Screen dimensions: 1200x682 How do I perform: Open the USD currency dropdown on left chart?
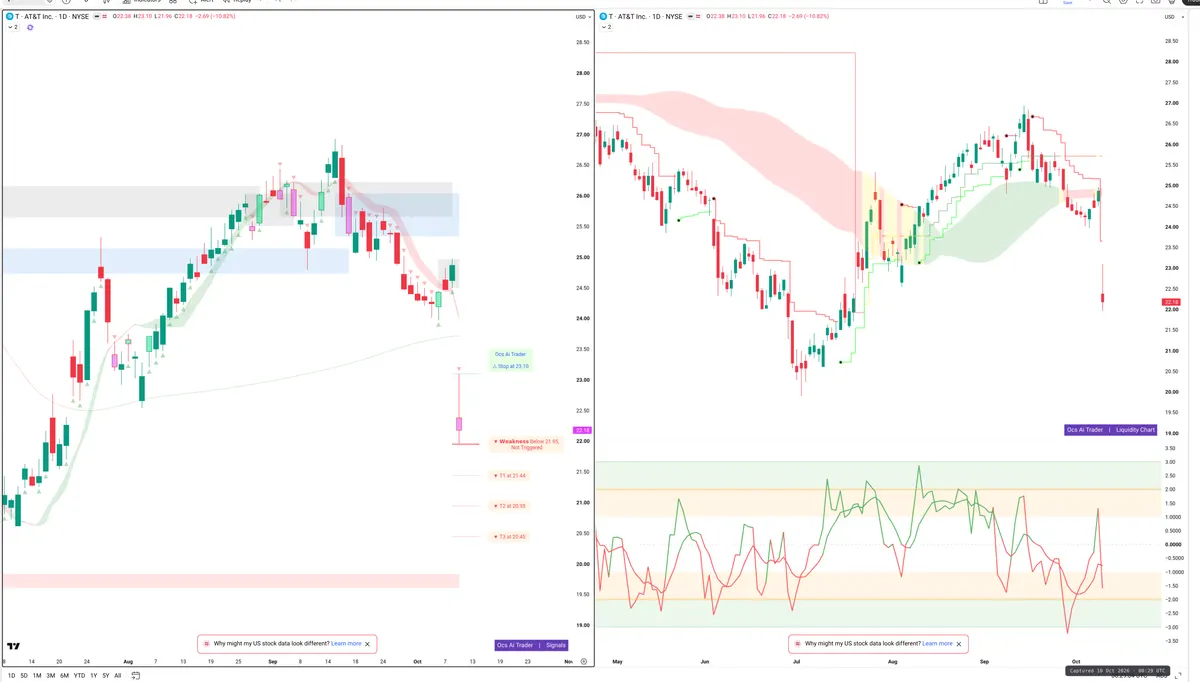tap(581, 17)
